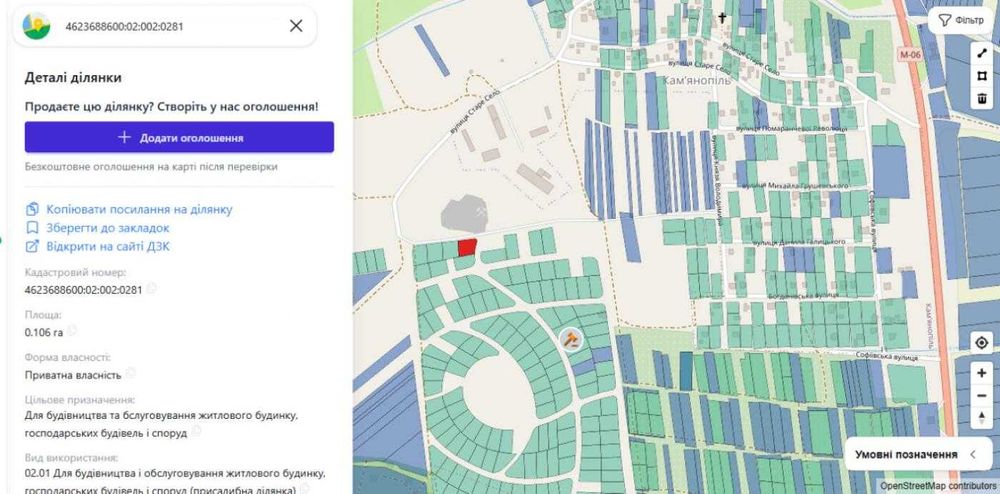Zoom out with the minus button
The image size is (1000, 494).
[x=982, y=396]
